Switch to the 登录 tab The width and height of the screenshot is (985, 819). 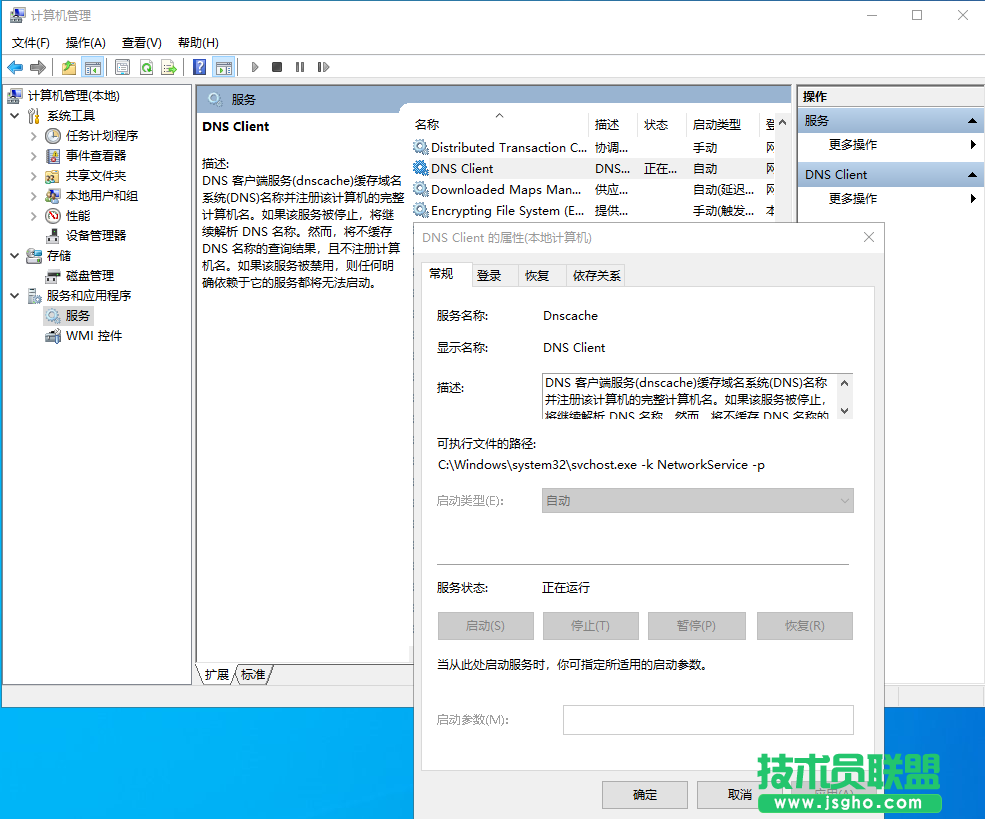click(489, 276)
